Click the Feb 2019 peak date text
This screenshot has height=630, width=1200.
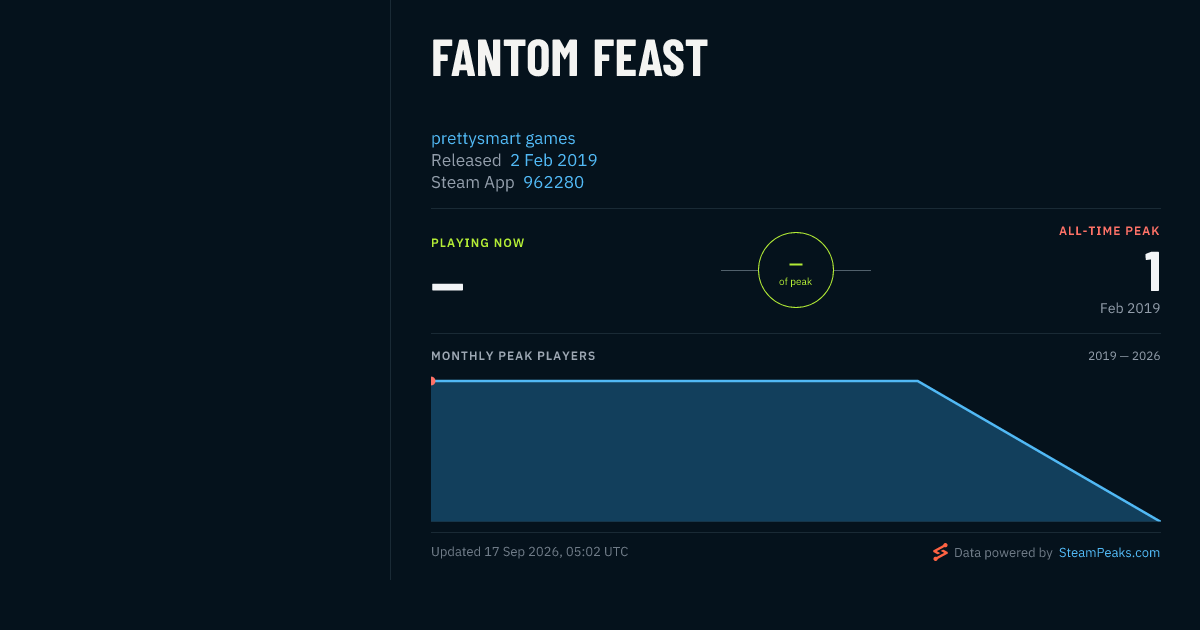[x=1130, y=308]
